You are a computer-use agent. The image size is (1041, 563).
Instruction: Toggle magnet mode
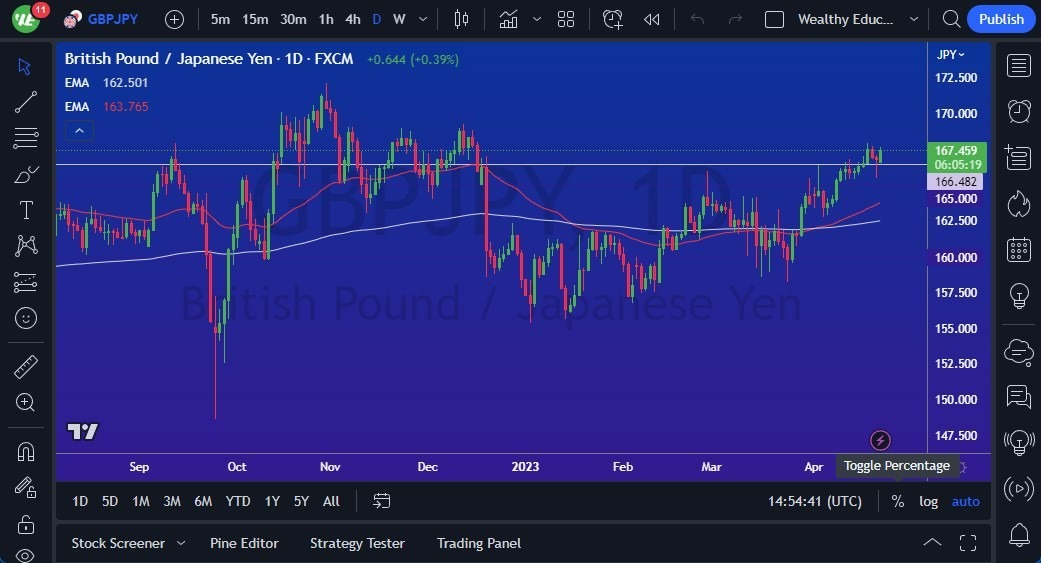25,452
